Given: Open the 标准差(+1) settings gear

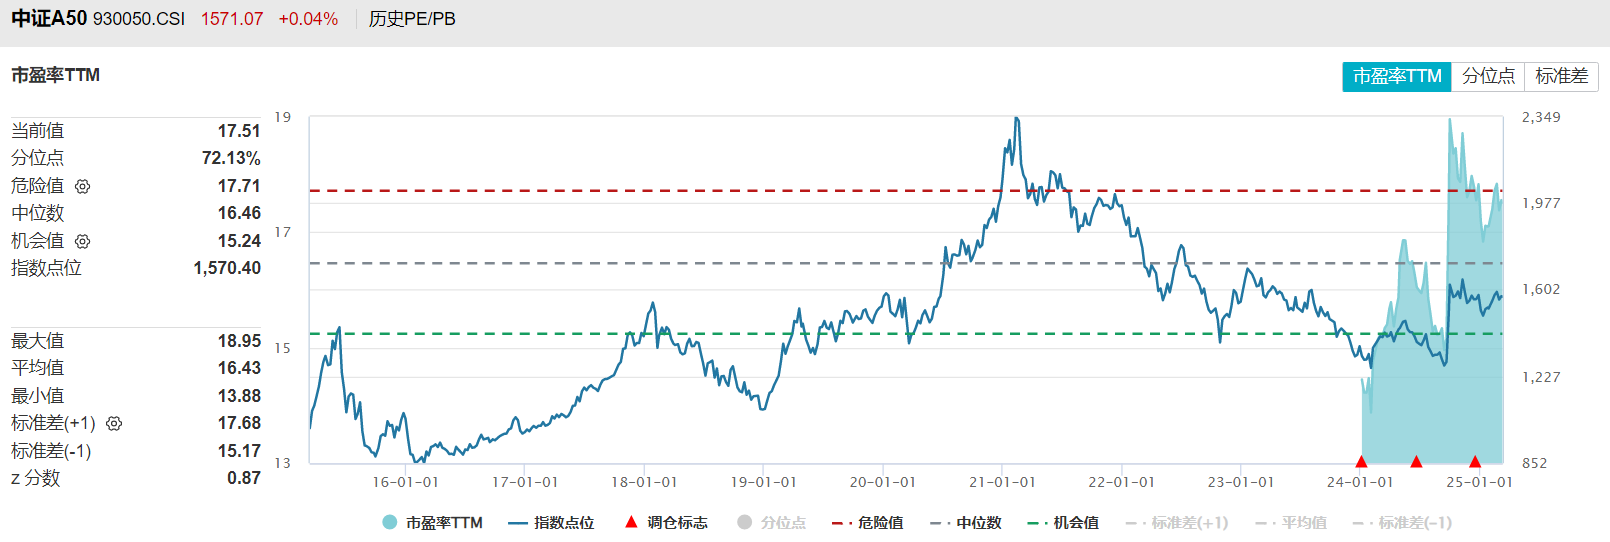Looking at the screenshot, I should [114, 423].
